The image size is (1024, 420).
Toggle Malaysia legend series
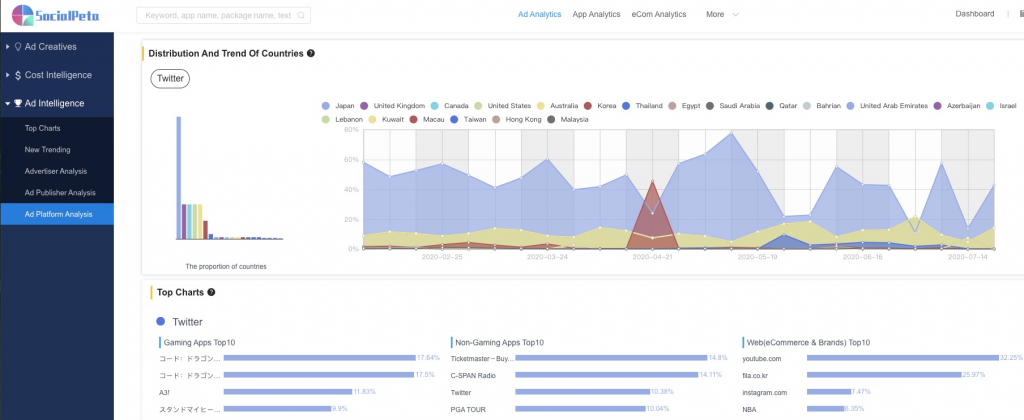(567, 120)
